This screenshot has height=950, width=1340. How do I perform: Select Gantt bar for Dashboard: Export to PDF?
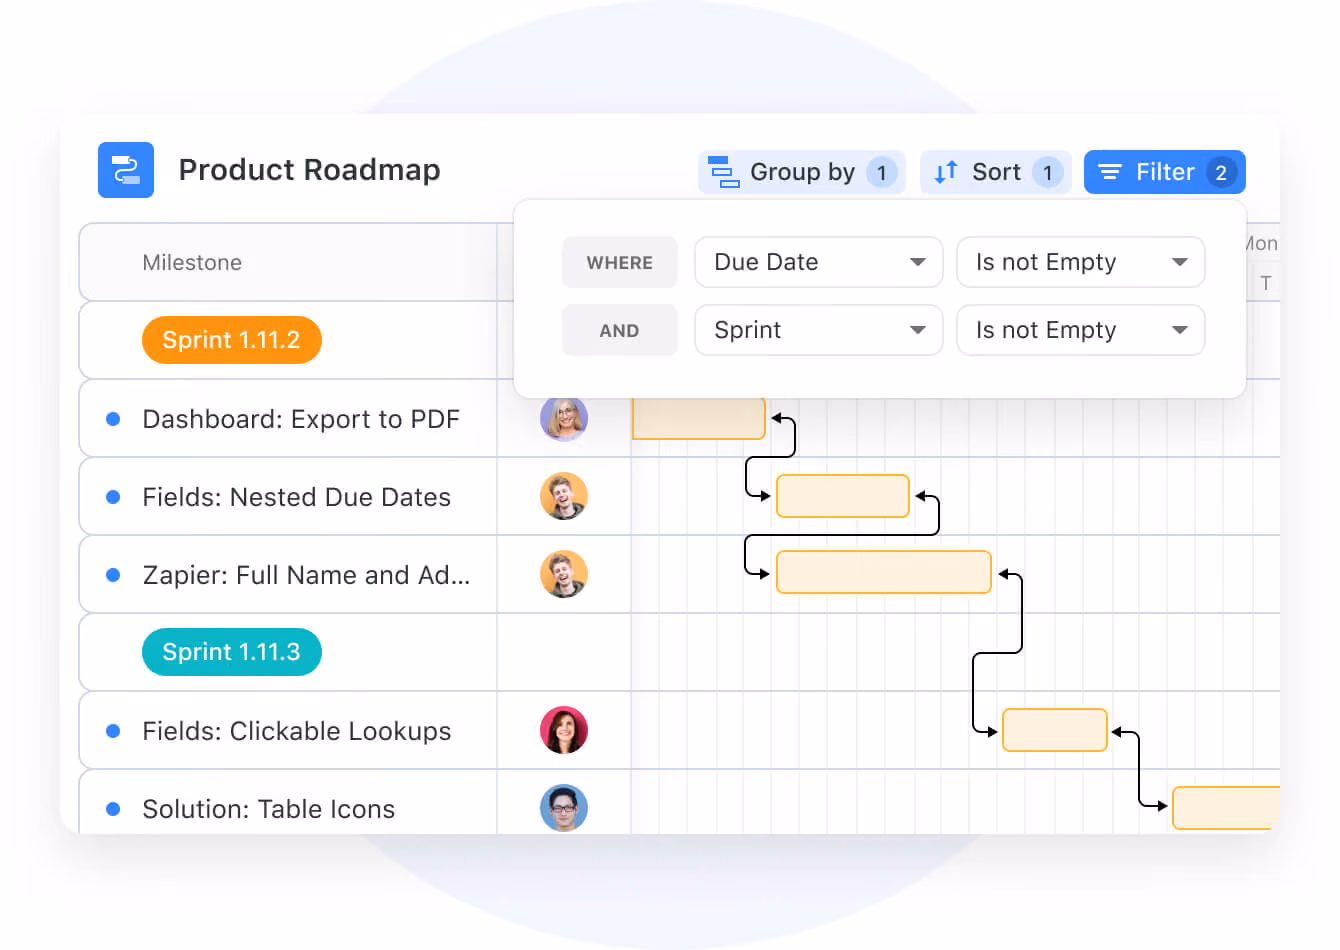pyautogui.click(x=699, y=418)
